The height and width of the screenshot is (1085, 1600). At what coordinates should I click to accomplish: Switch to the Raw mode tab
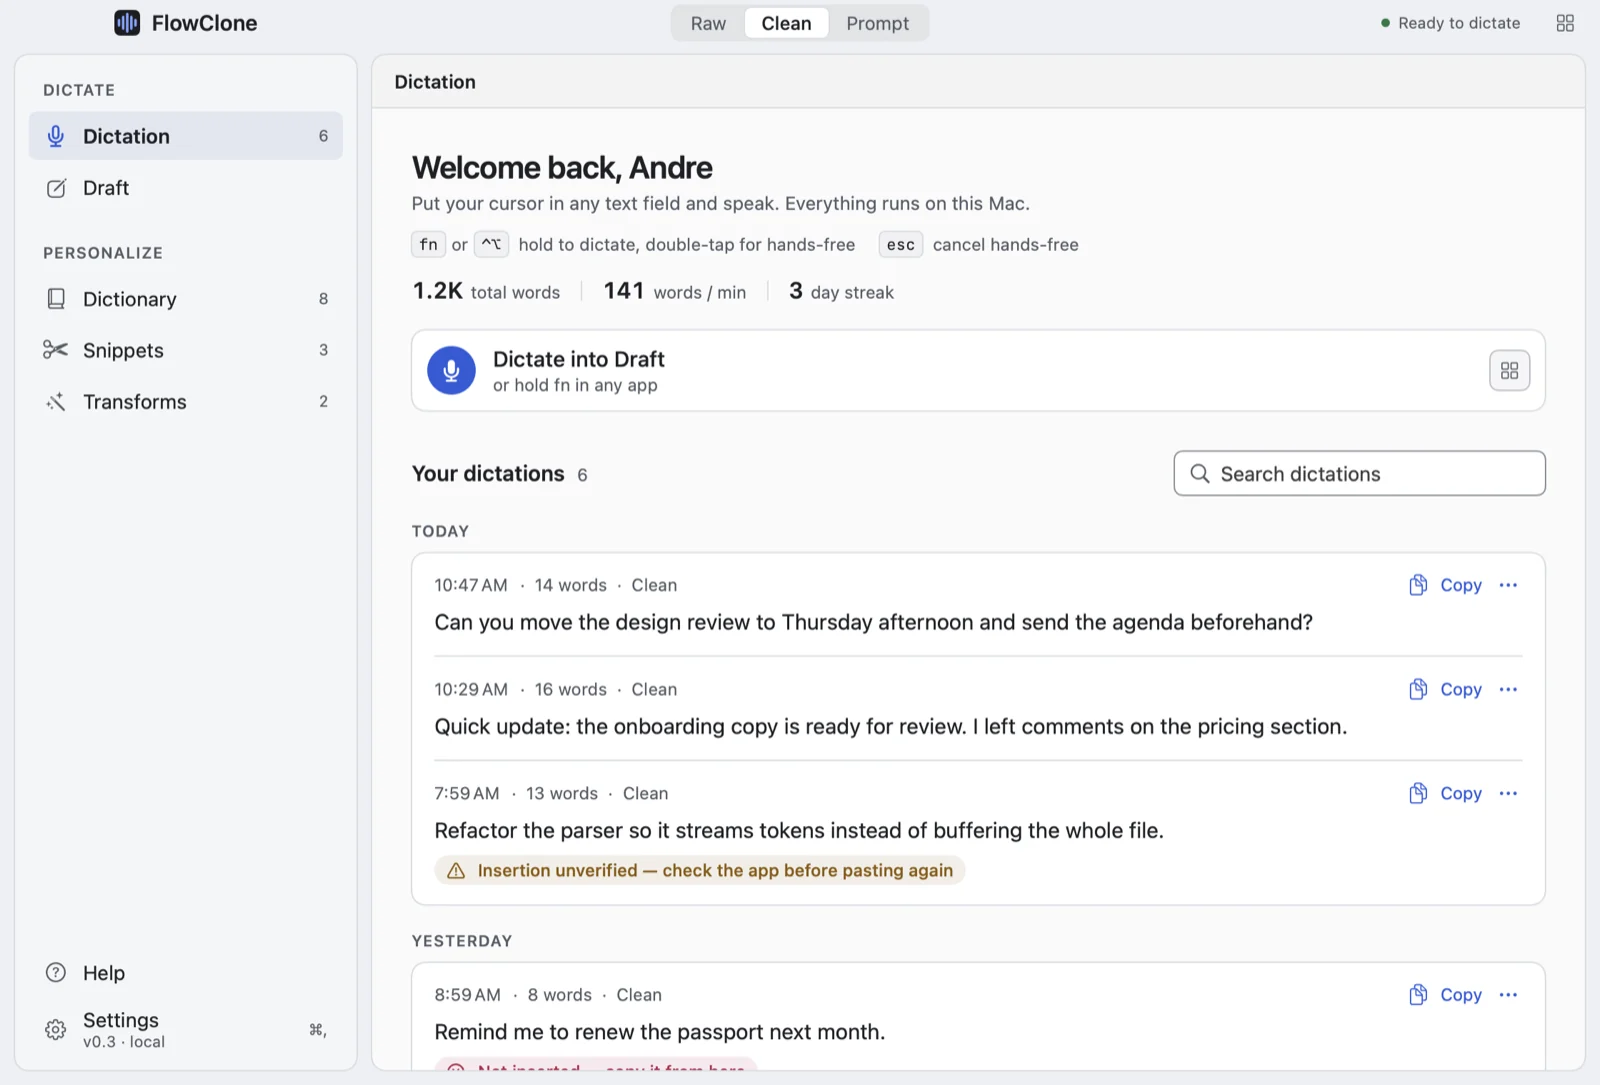point(708,23)
